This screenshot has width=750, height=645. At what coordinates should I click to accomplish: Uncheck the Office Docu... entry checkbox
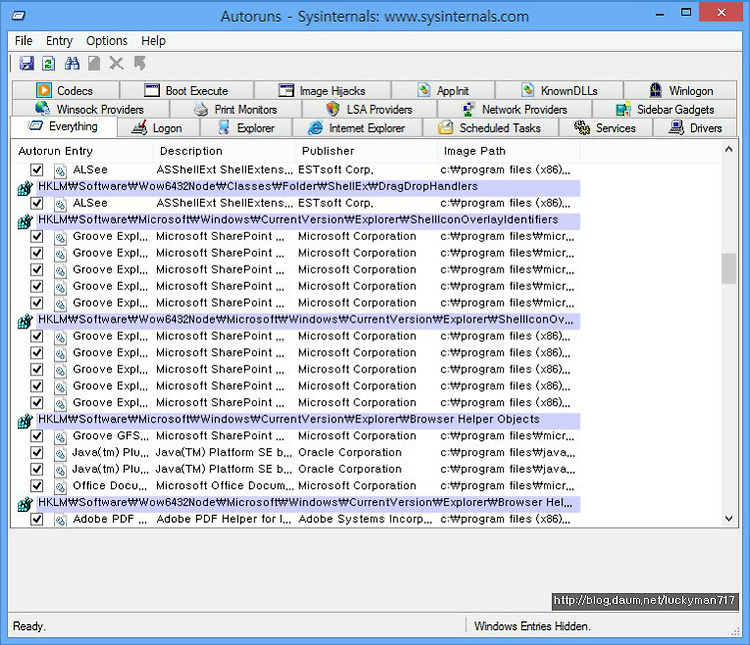37,486
